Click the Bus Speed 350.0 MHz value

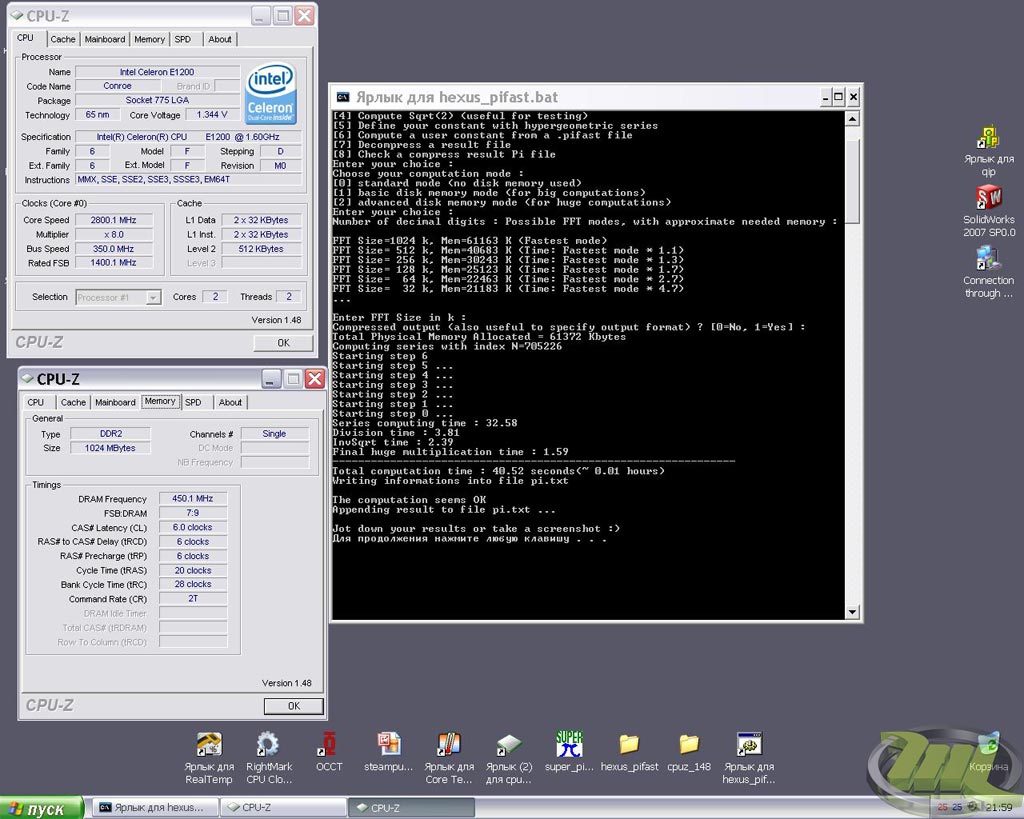(x=114, y=249)
